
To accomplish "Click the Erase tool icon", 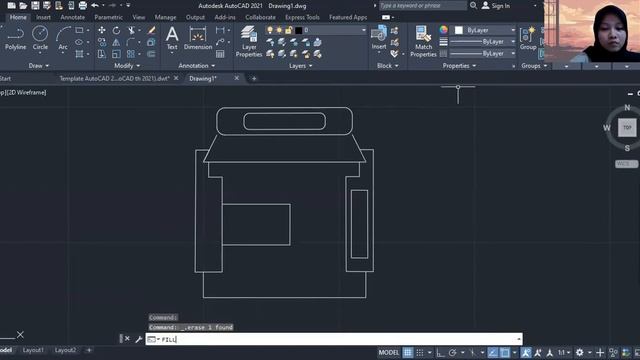I will coord(151,30).
